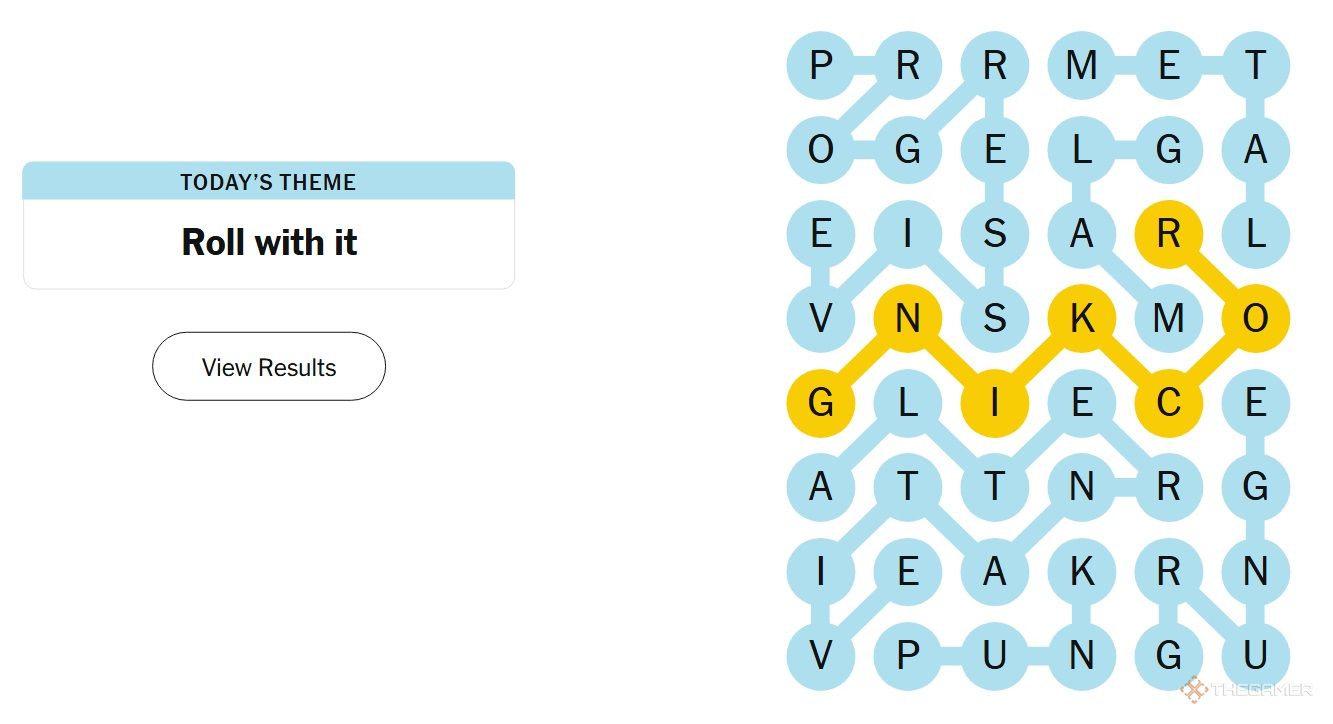Open the View Results button
The image size is (1333, 724).
pos(268,367)
